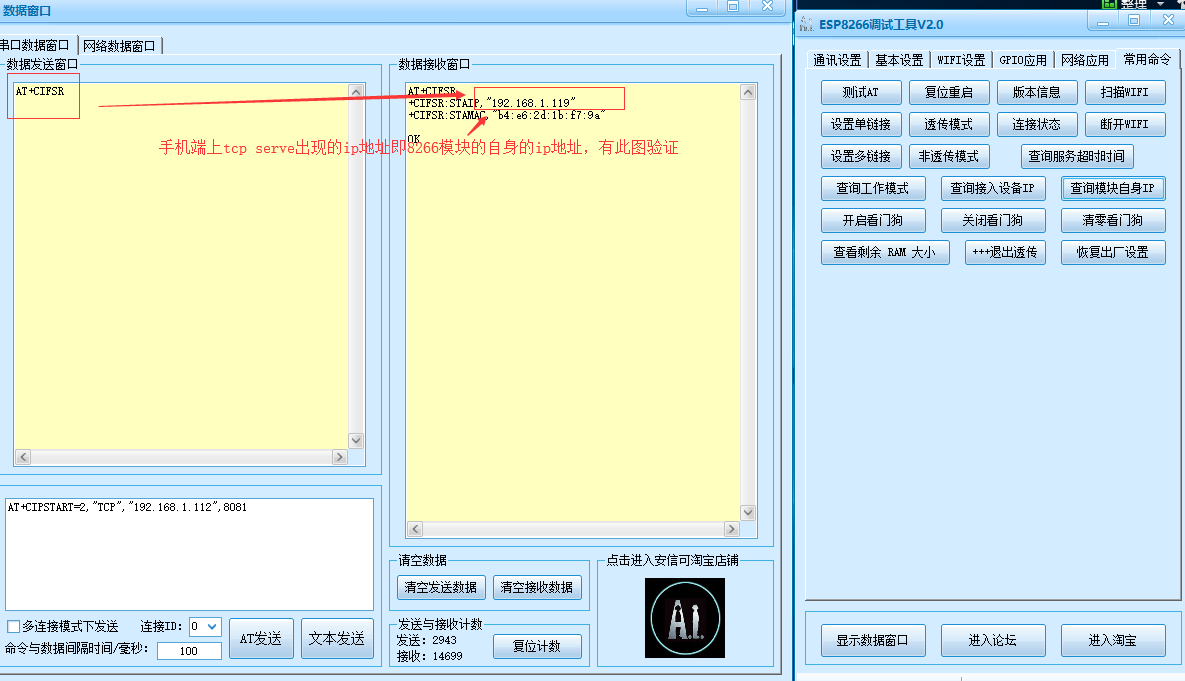Viewport: 1185px width, 681px height.
Task: Click 进入淘宝 button
Action: [1113, 640]
